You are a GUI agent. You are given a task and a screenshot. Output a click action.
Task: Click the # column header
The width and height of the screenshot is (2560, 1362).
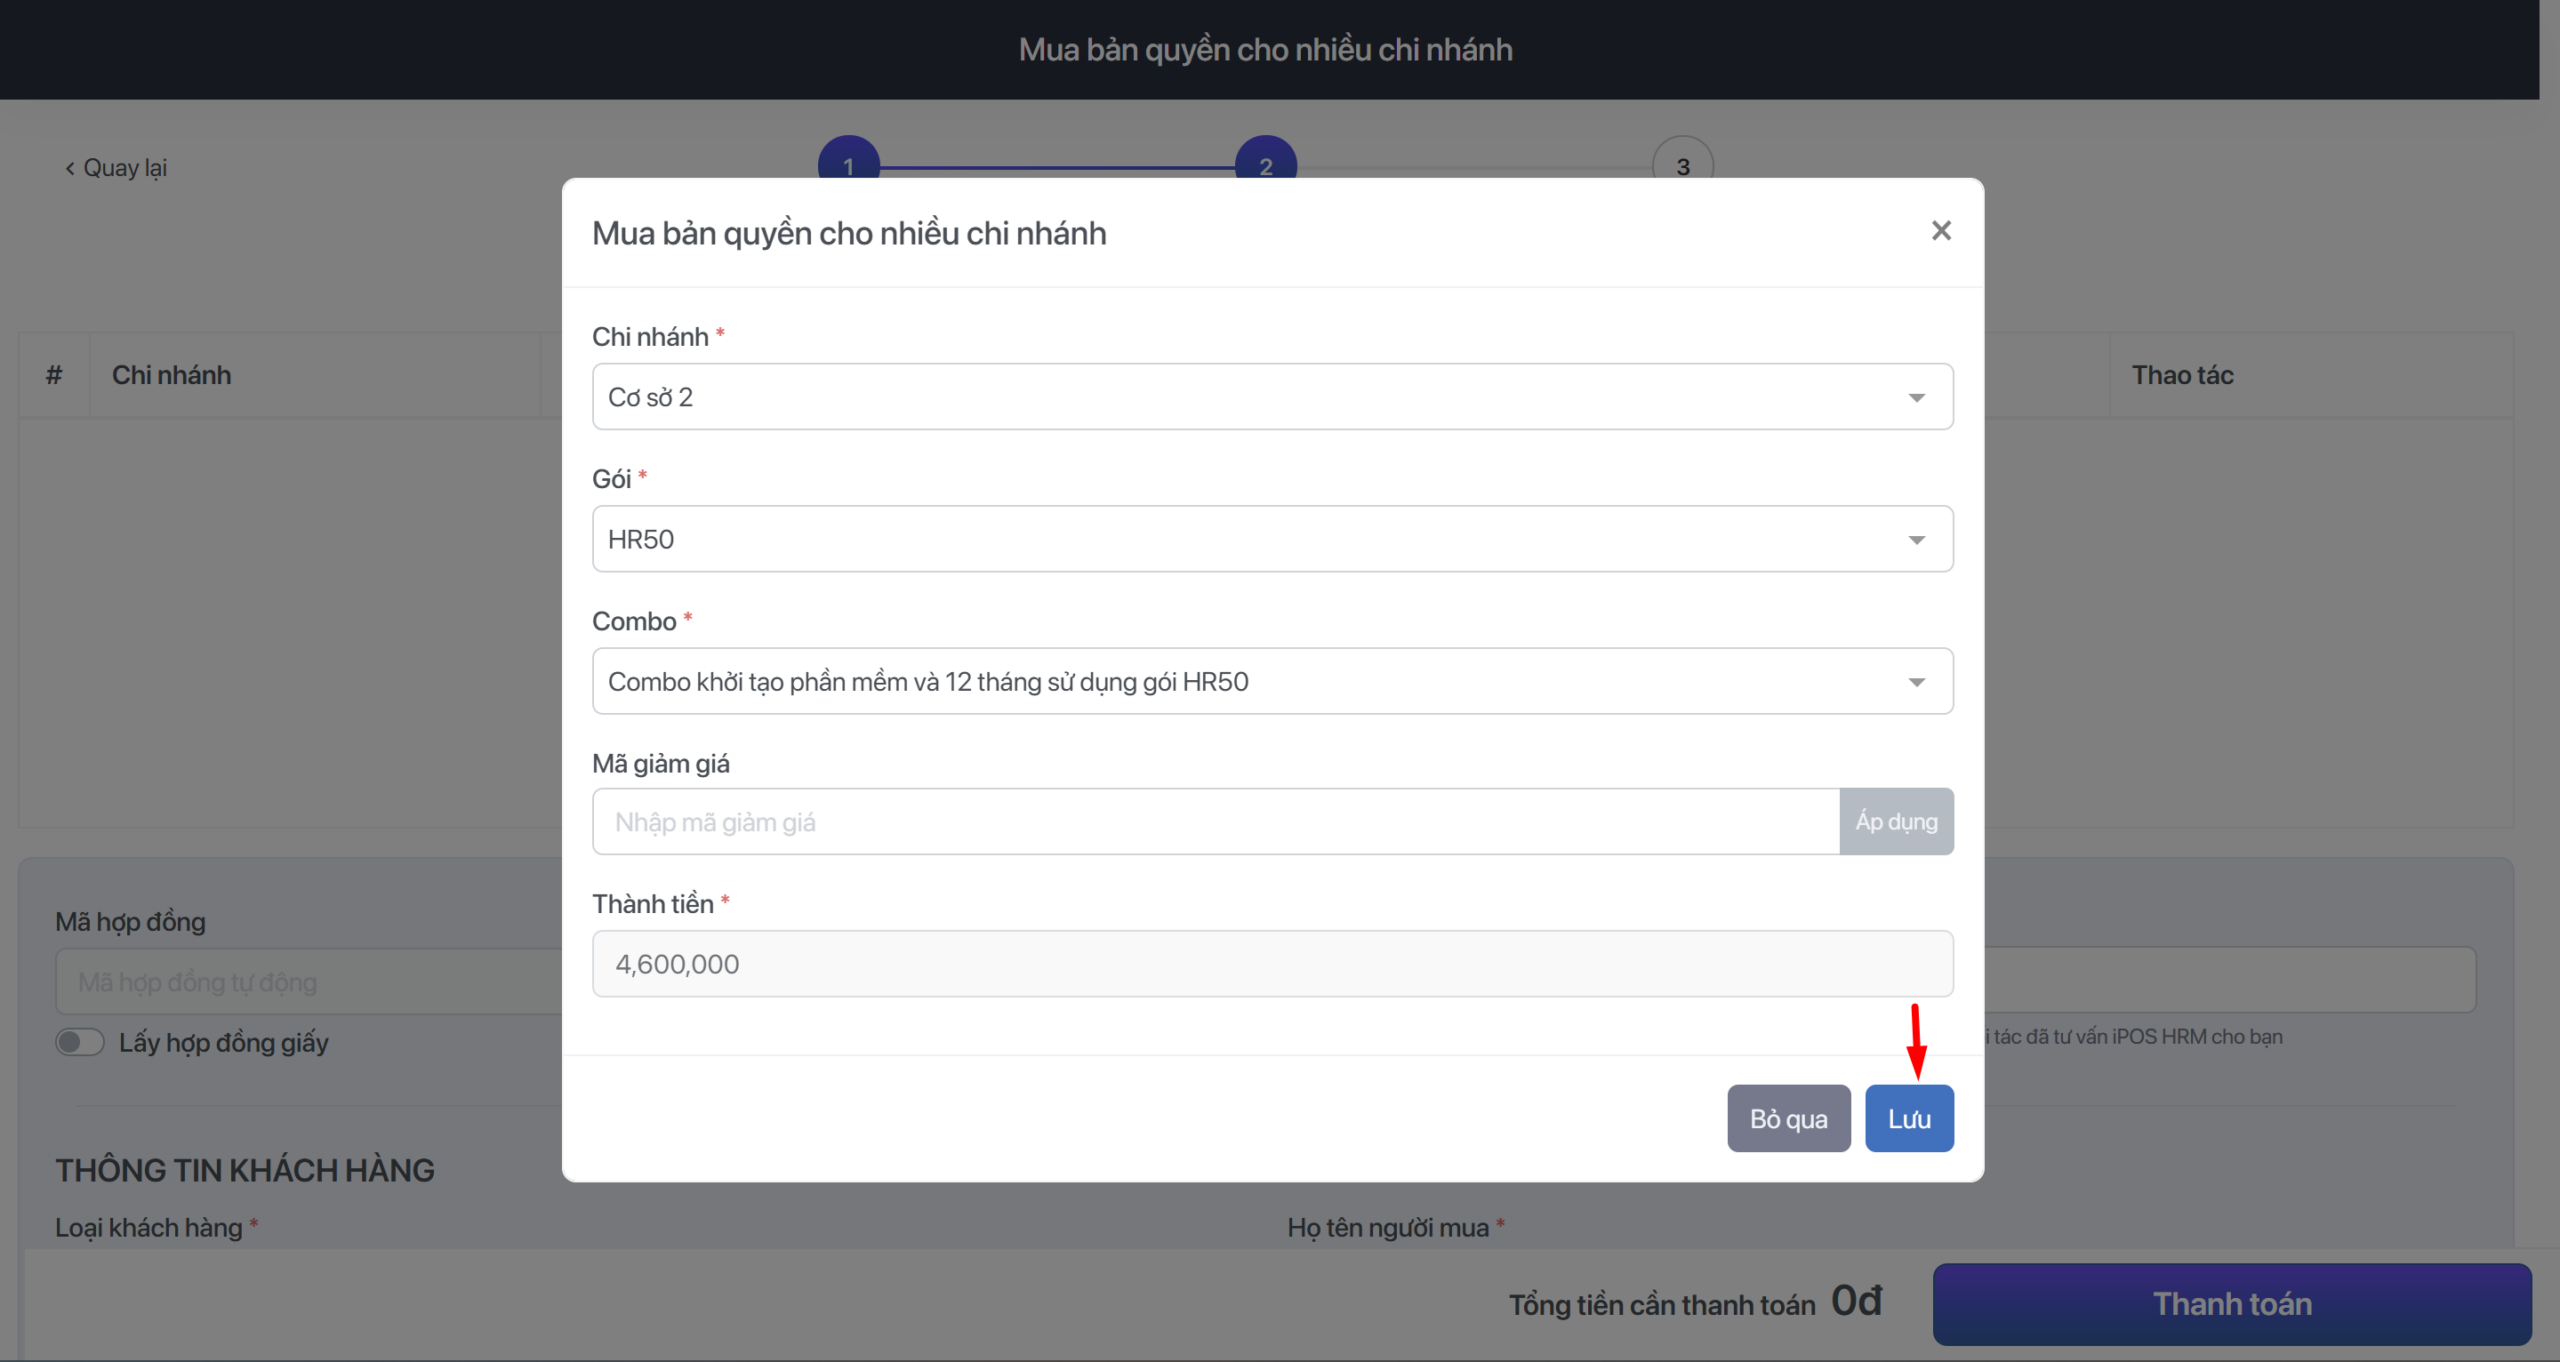click(x=54, y=375)
